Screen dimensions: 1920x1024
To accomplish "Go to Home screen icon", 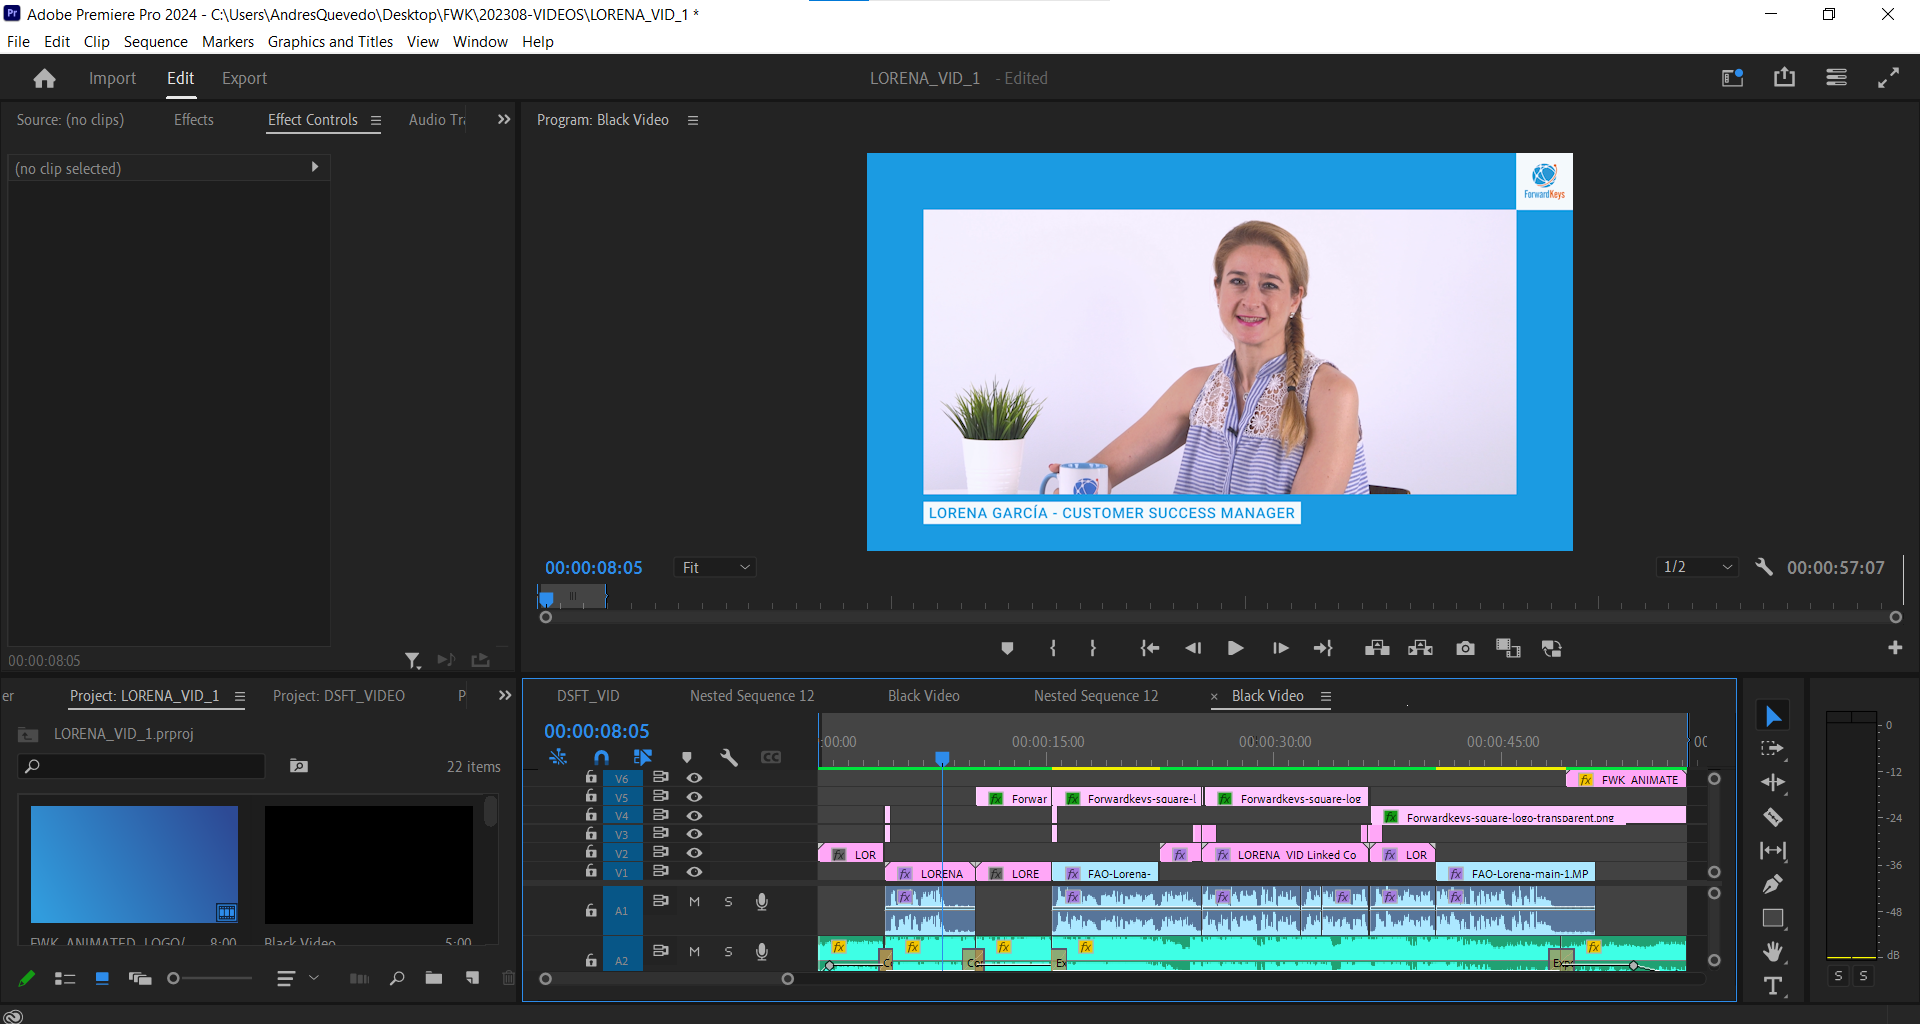I will click(44, 78).
